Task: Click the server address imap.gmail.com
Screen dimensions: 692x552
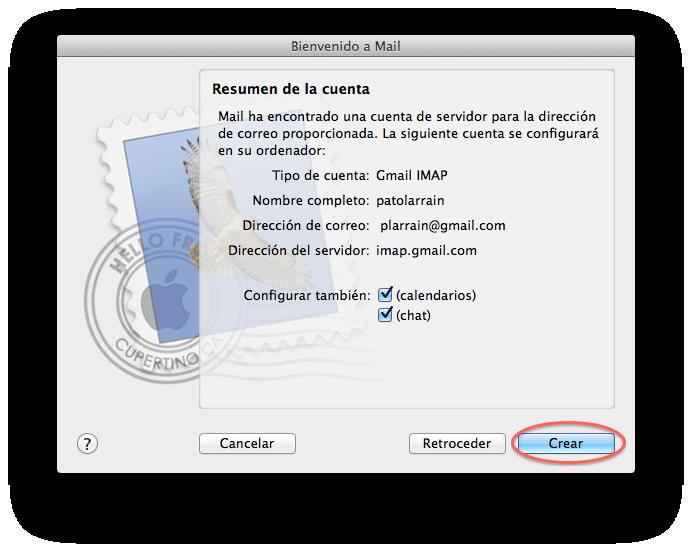Action: pyautogui.click(x=426, y=251)
